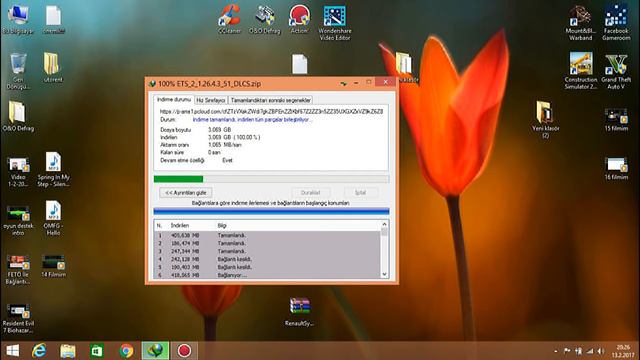The image size is (640, 360).
Task: Select the 16 filmim video file
Action: pos(616,168)
